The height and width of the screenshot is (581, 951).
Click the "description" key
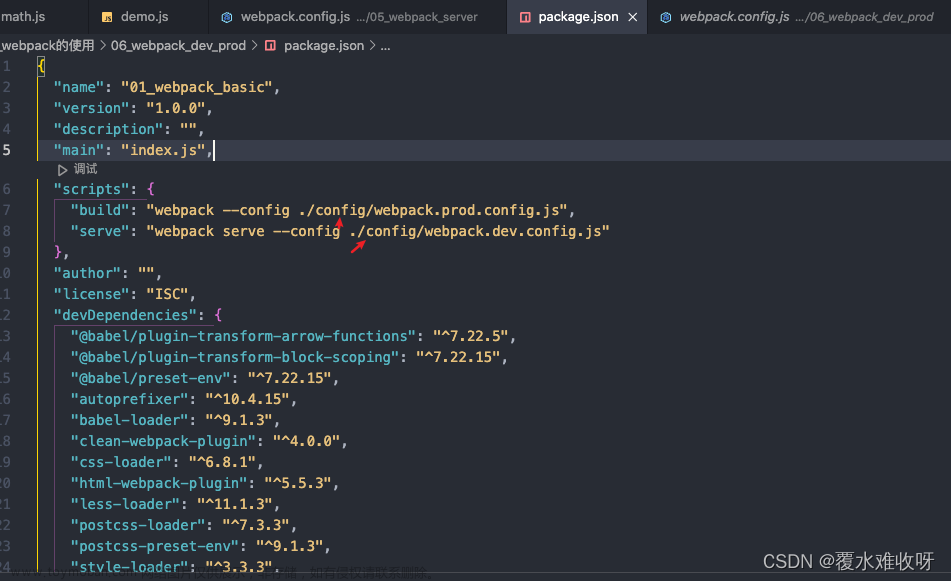109,129
